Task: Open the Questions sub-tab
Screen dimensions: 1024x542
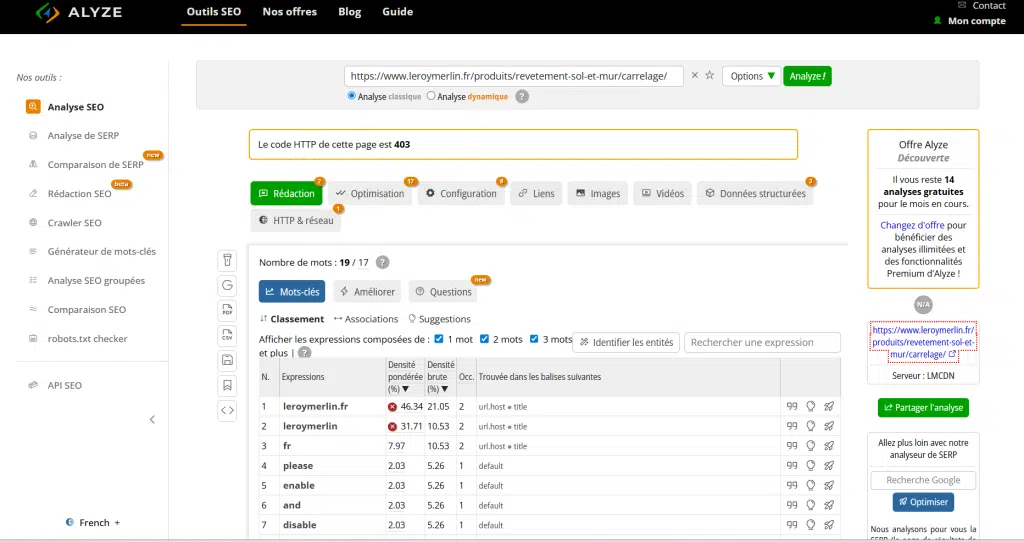Action: (x=443, y=291)
